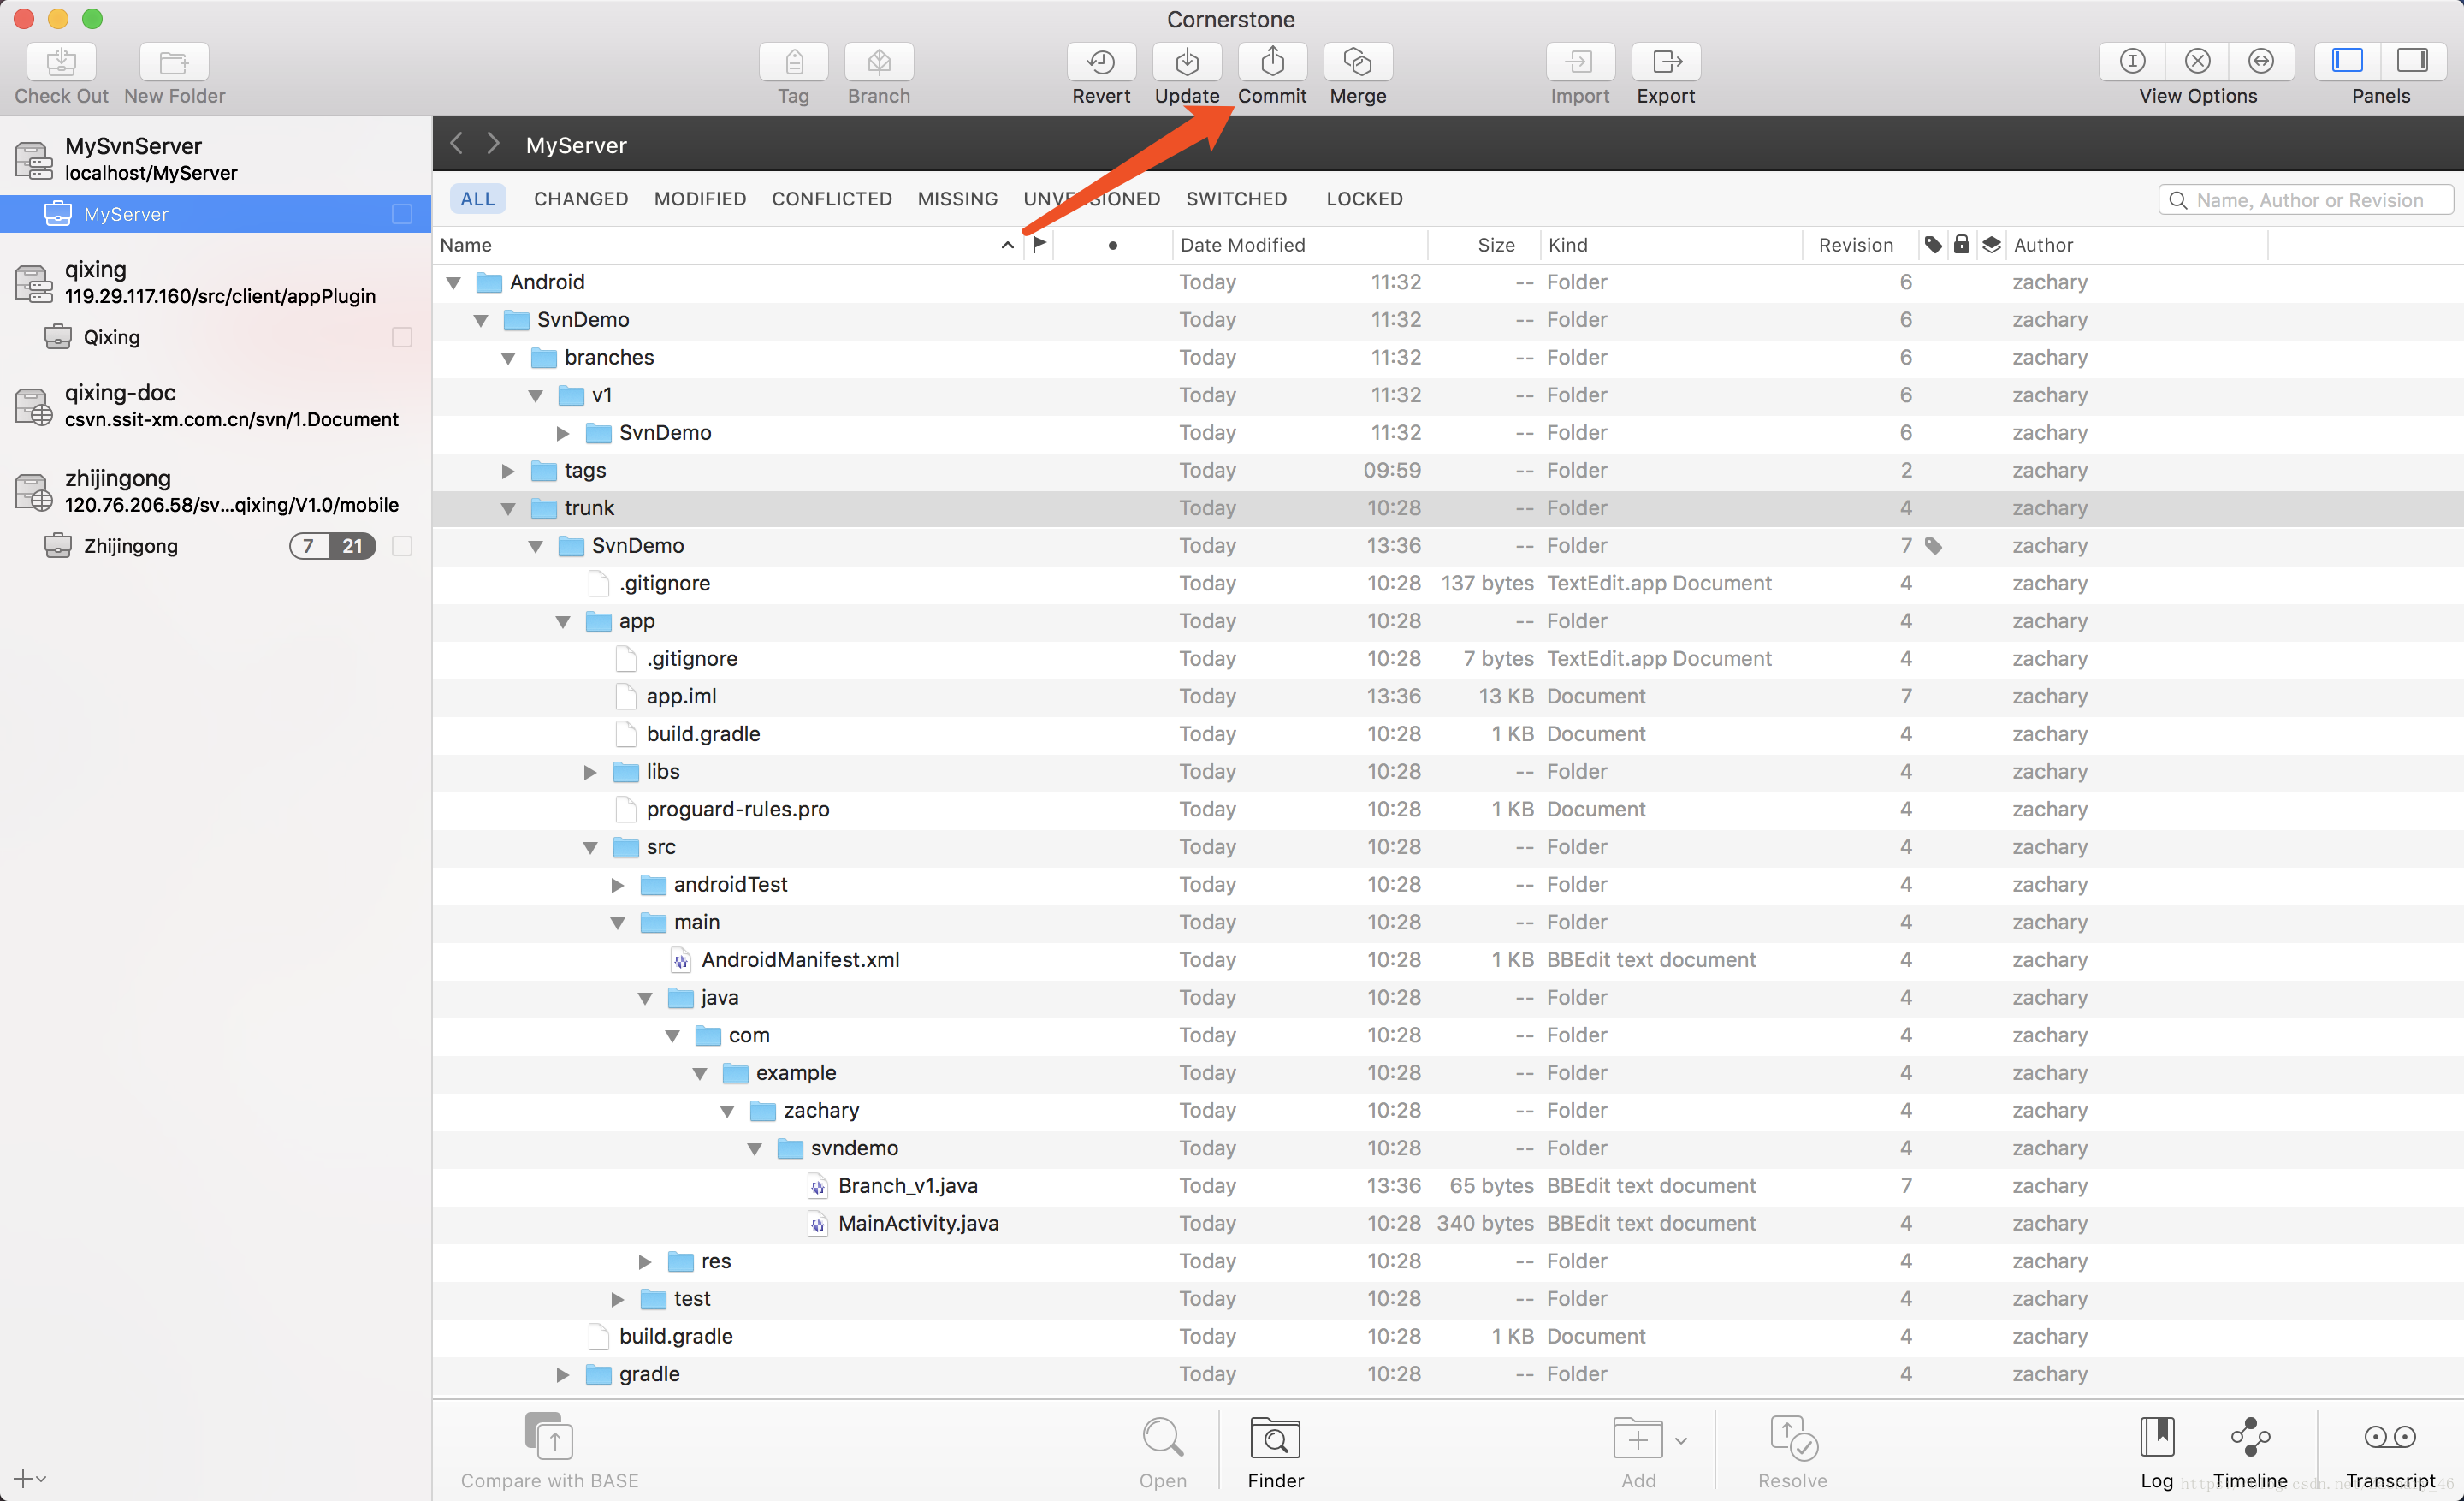Navigate back with the left chevron
This screenshot has width=2464, height=1501.
pyautogui.click(x=456, y=143)
